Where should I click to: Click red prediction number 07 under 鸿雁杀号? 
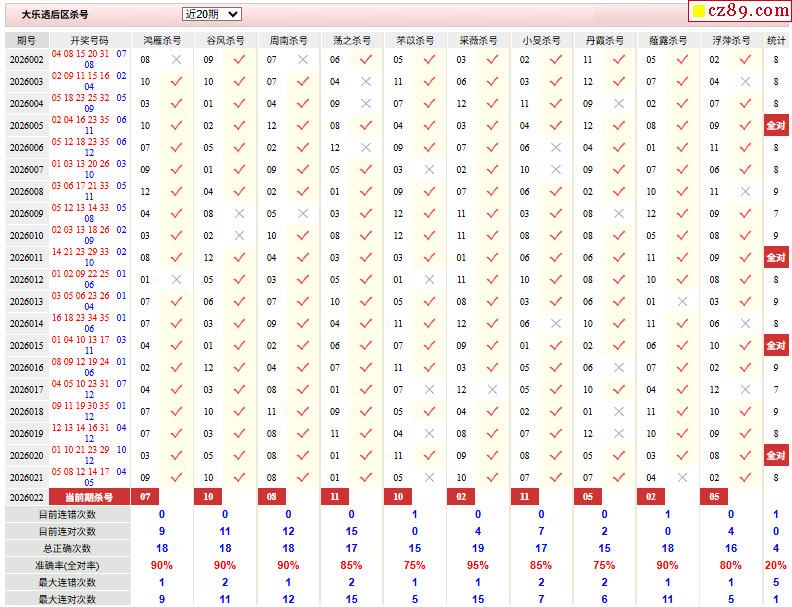click(x=145, y=497)
